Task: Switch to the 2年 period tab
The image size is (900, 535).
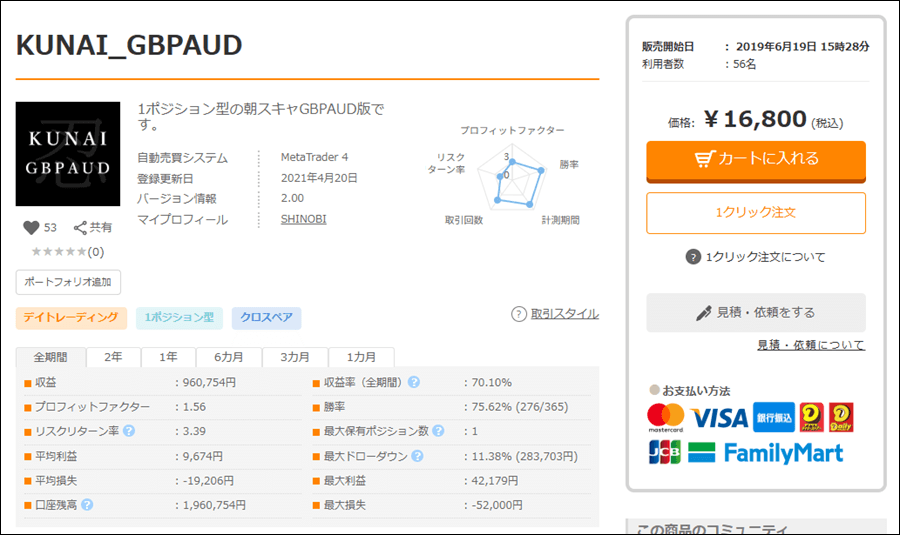Action: coord(113,357)
